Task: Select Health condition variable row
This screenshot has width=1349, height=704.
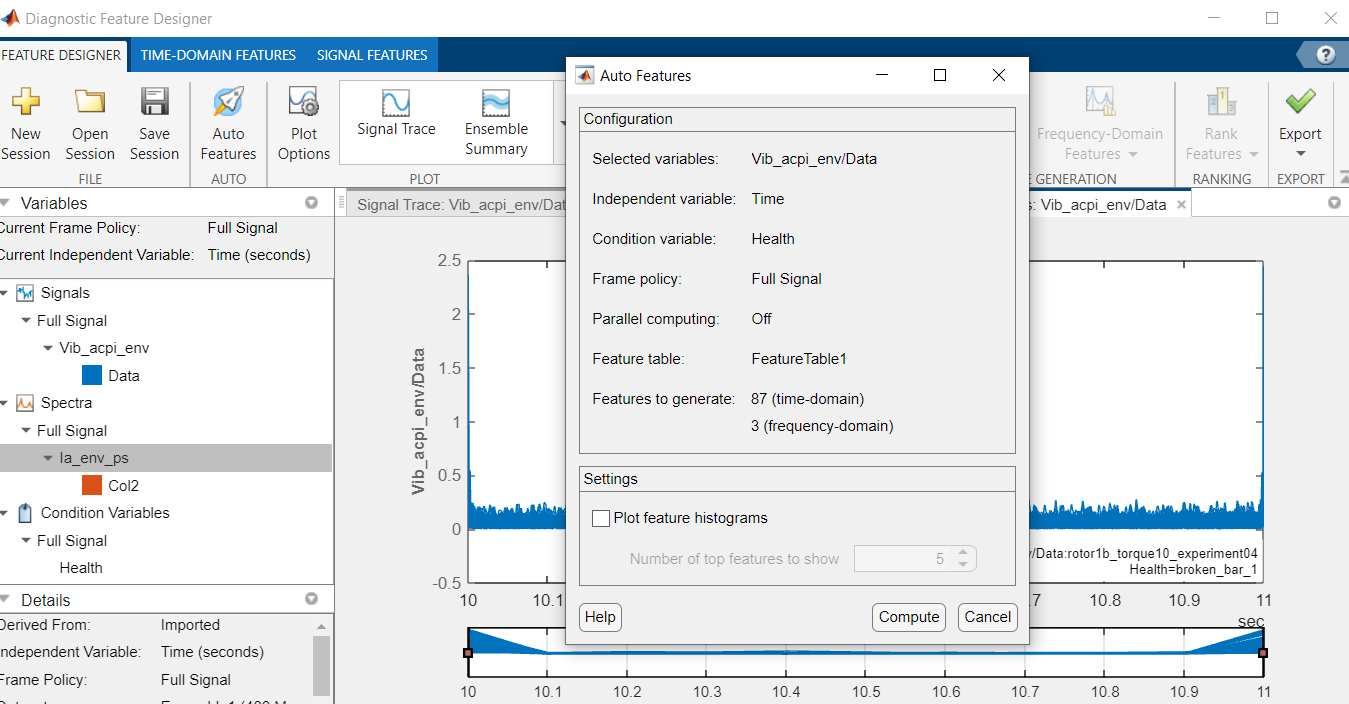Action: [166, 568]
